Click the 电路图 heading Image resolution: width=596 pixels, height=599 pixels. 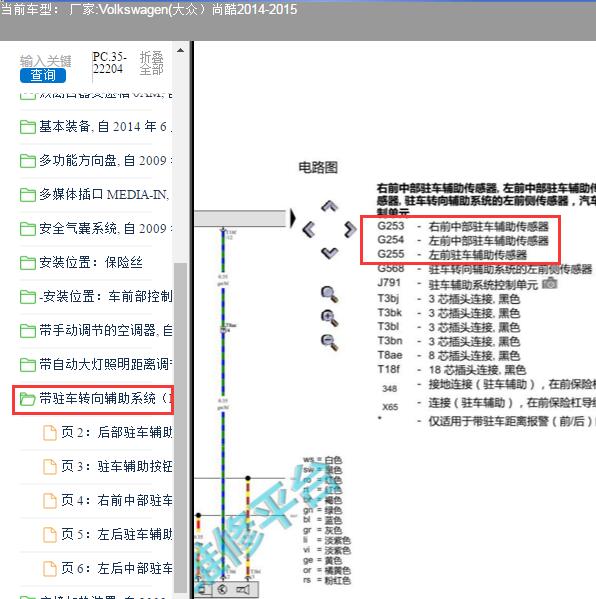point(318,168)
